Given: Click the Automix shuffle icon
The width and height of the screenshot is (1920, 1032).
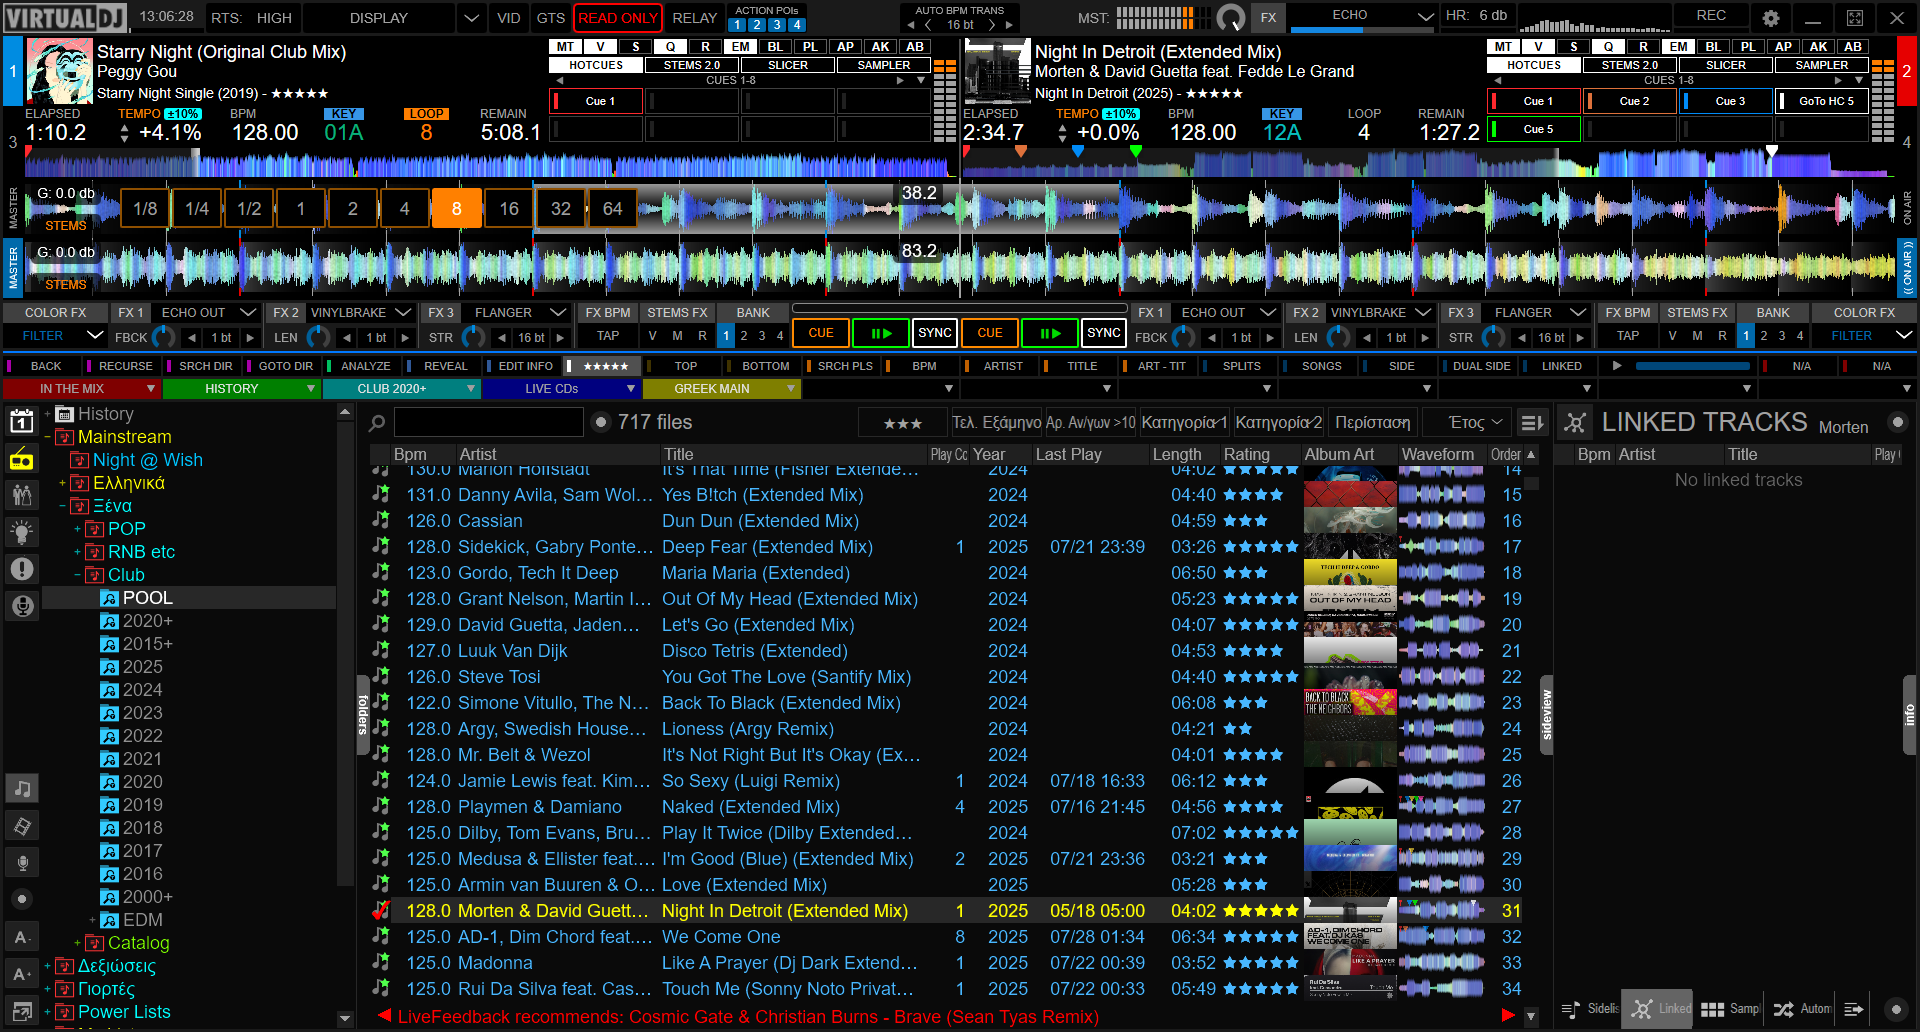Looking at the screenshot, I should click(x=1783, y=1010).
